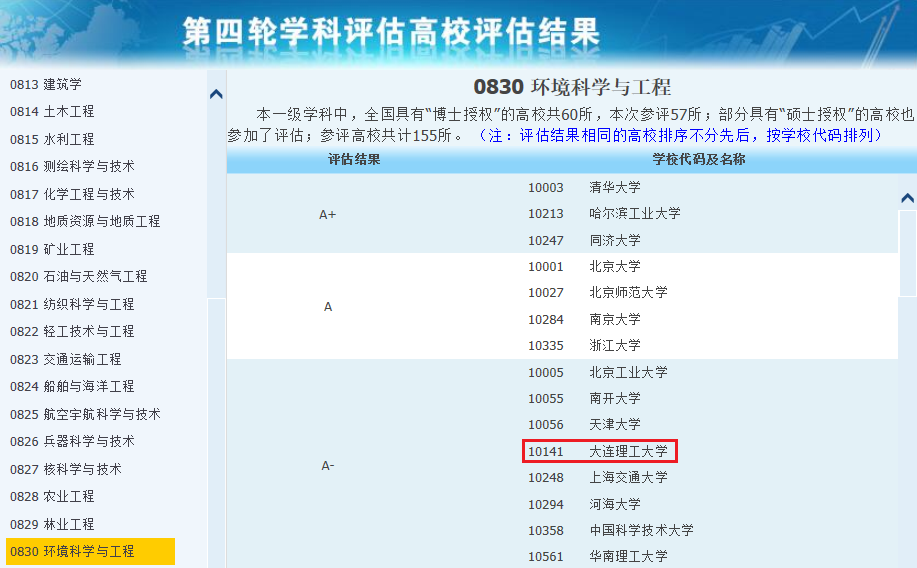Screen dimensions: 917x568
Task: Click 南开大学 entry
Action: [615, 398]
